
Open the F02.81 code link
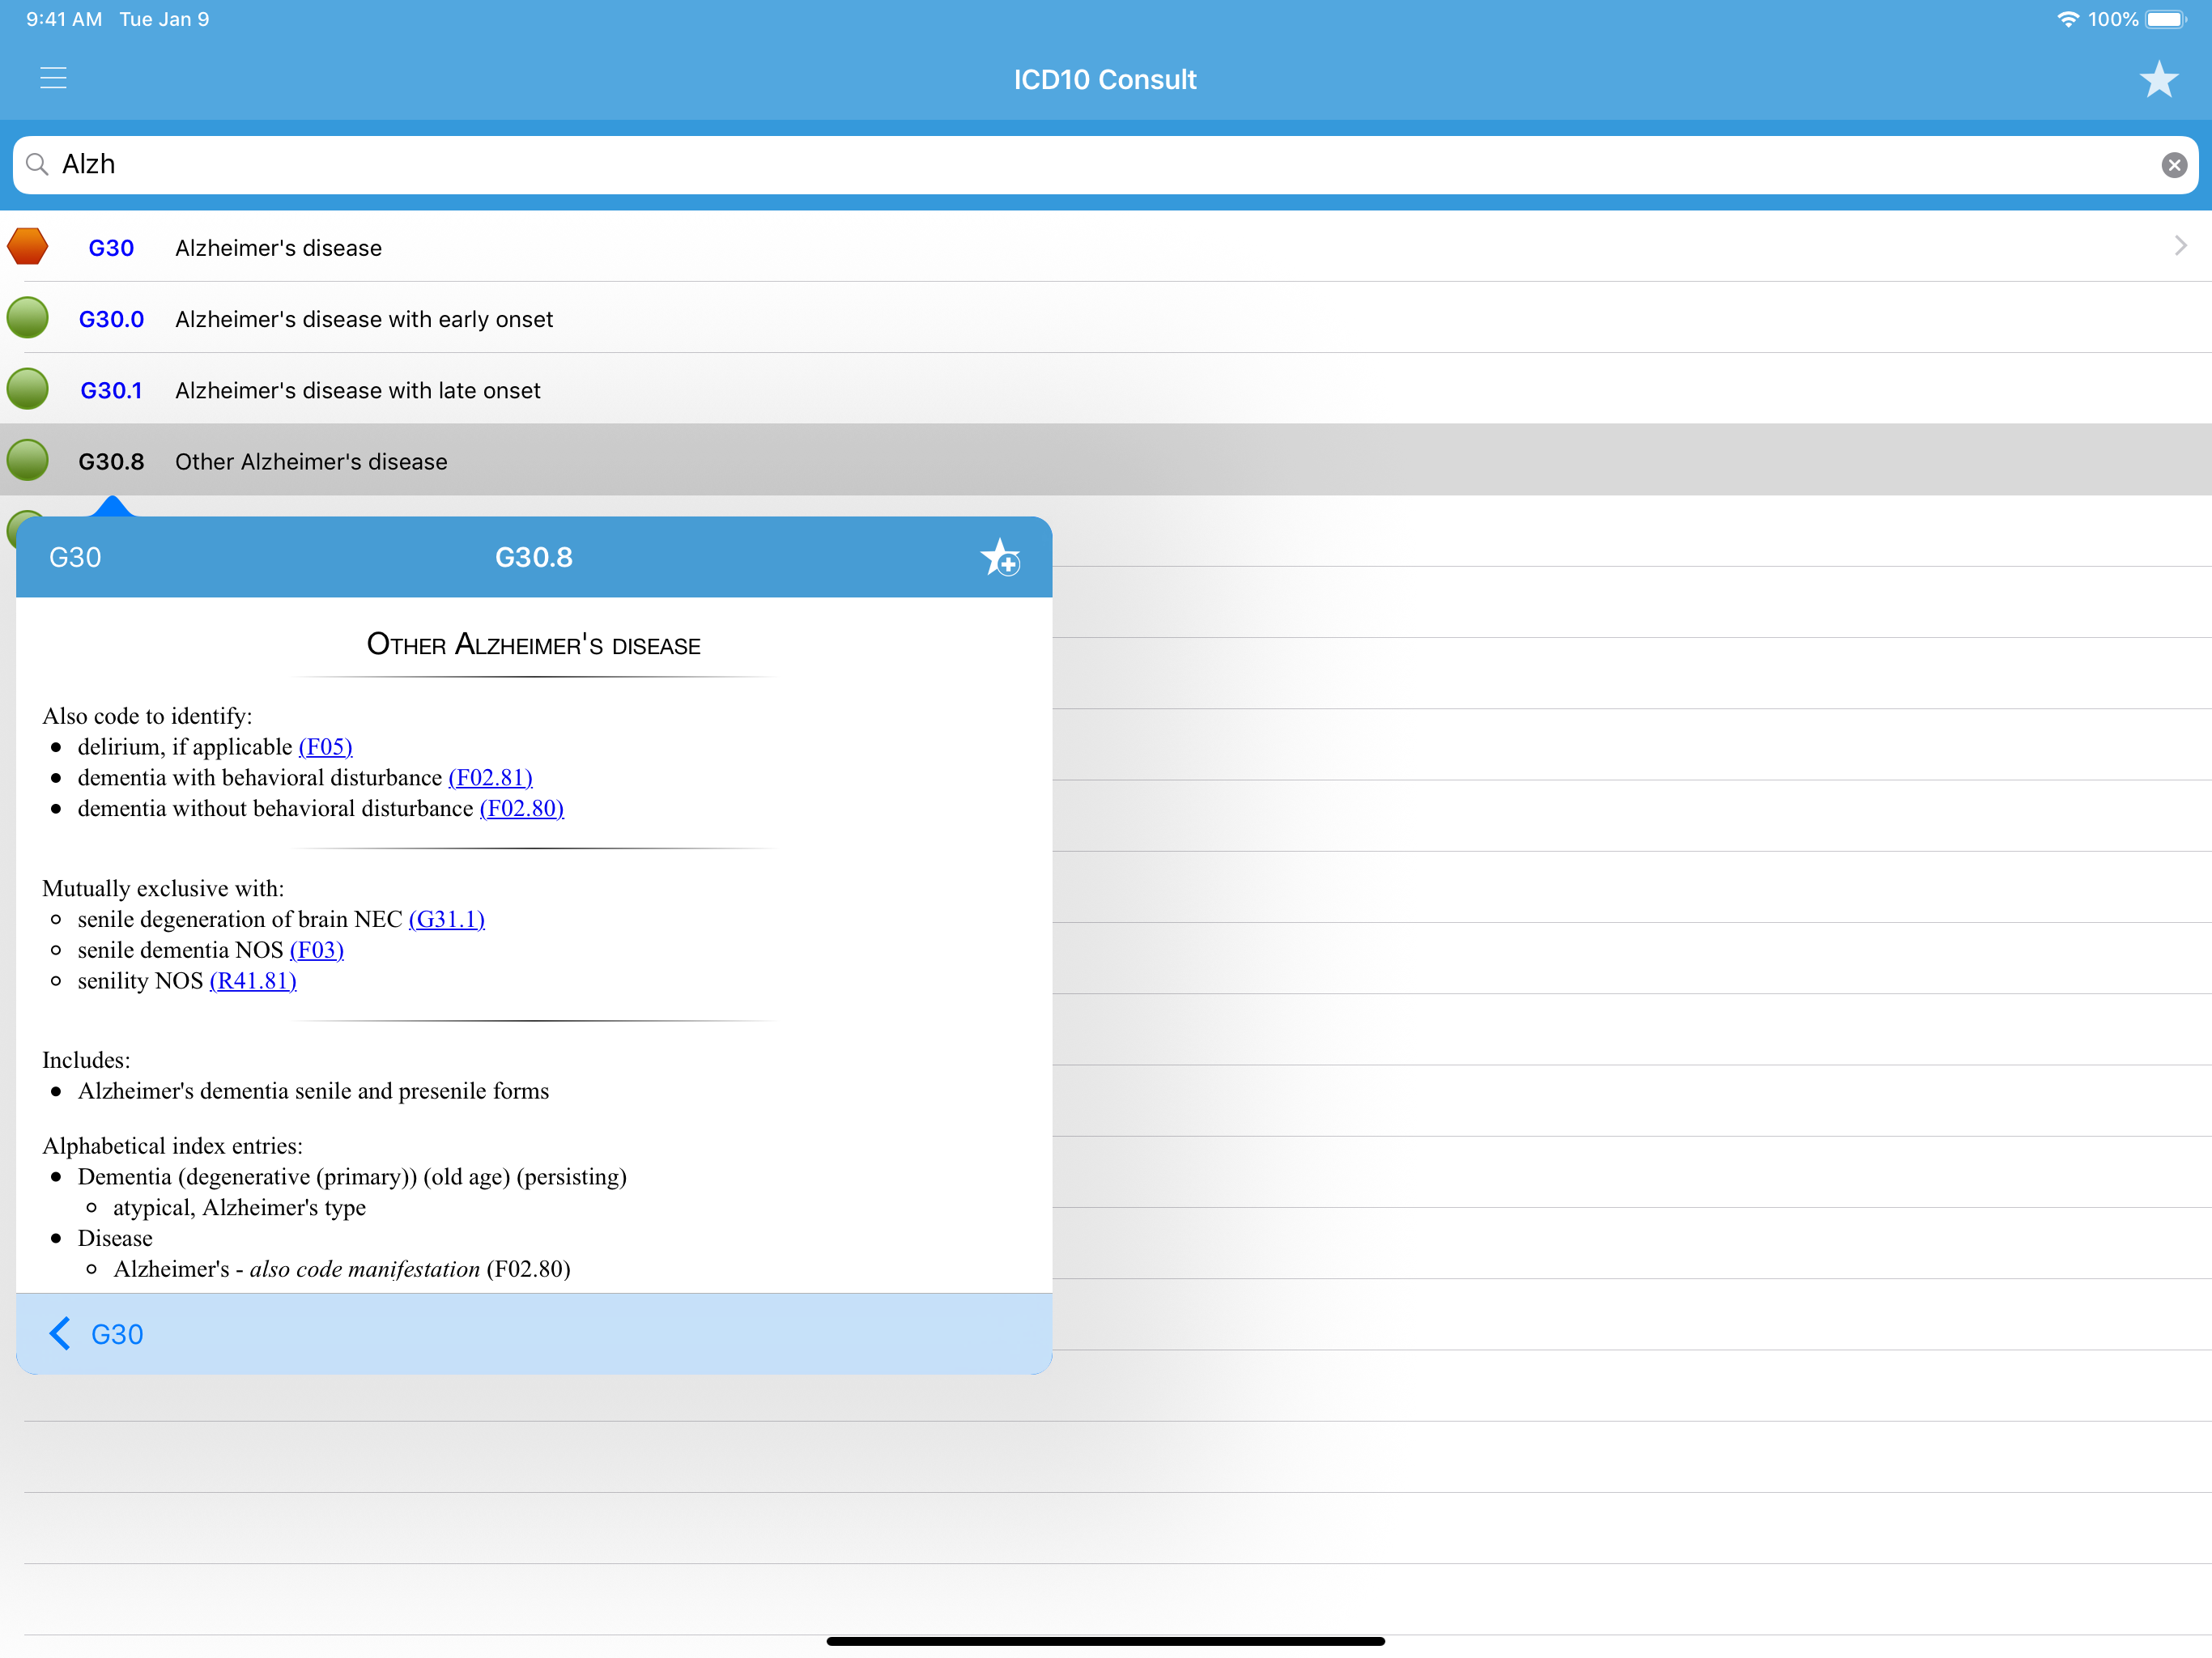click(x=490, y=778)
